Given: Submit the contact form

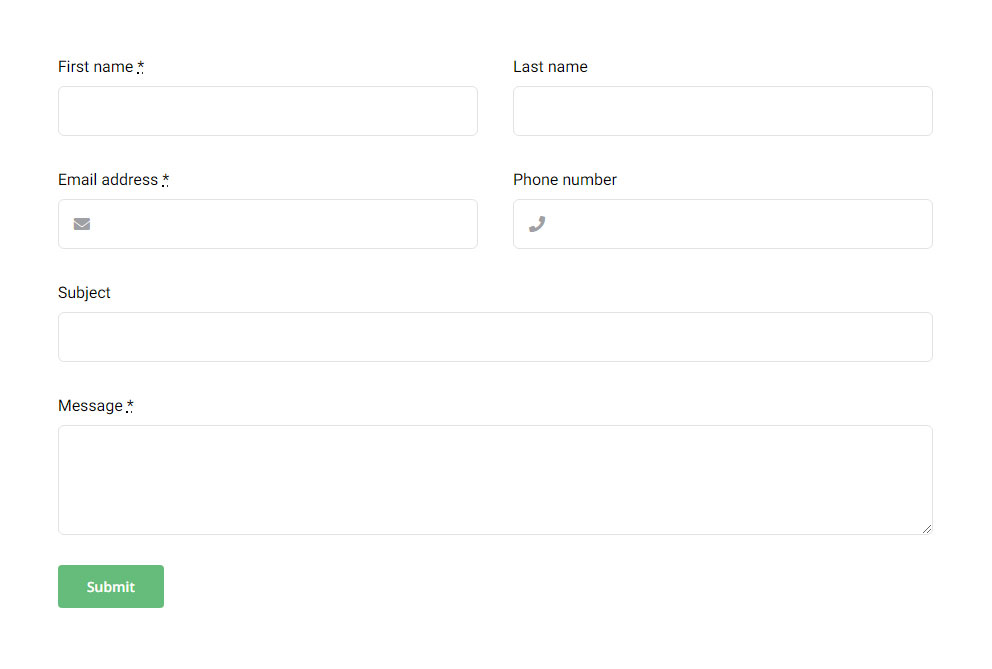Looking at the screenshot, I should pyautogui.click(x=111, y=587).
